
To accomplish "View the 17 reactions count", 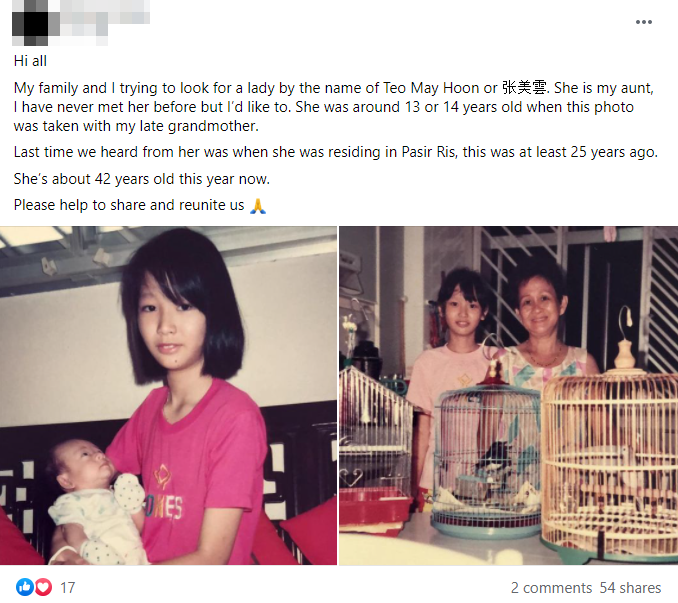I will point(67,587).
